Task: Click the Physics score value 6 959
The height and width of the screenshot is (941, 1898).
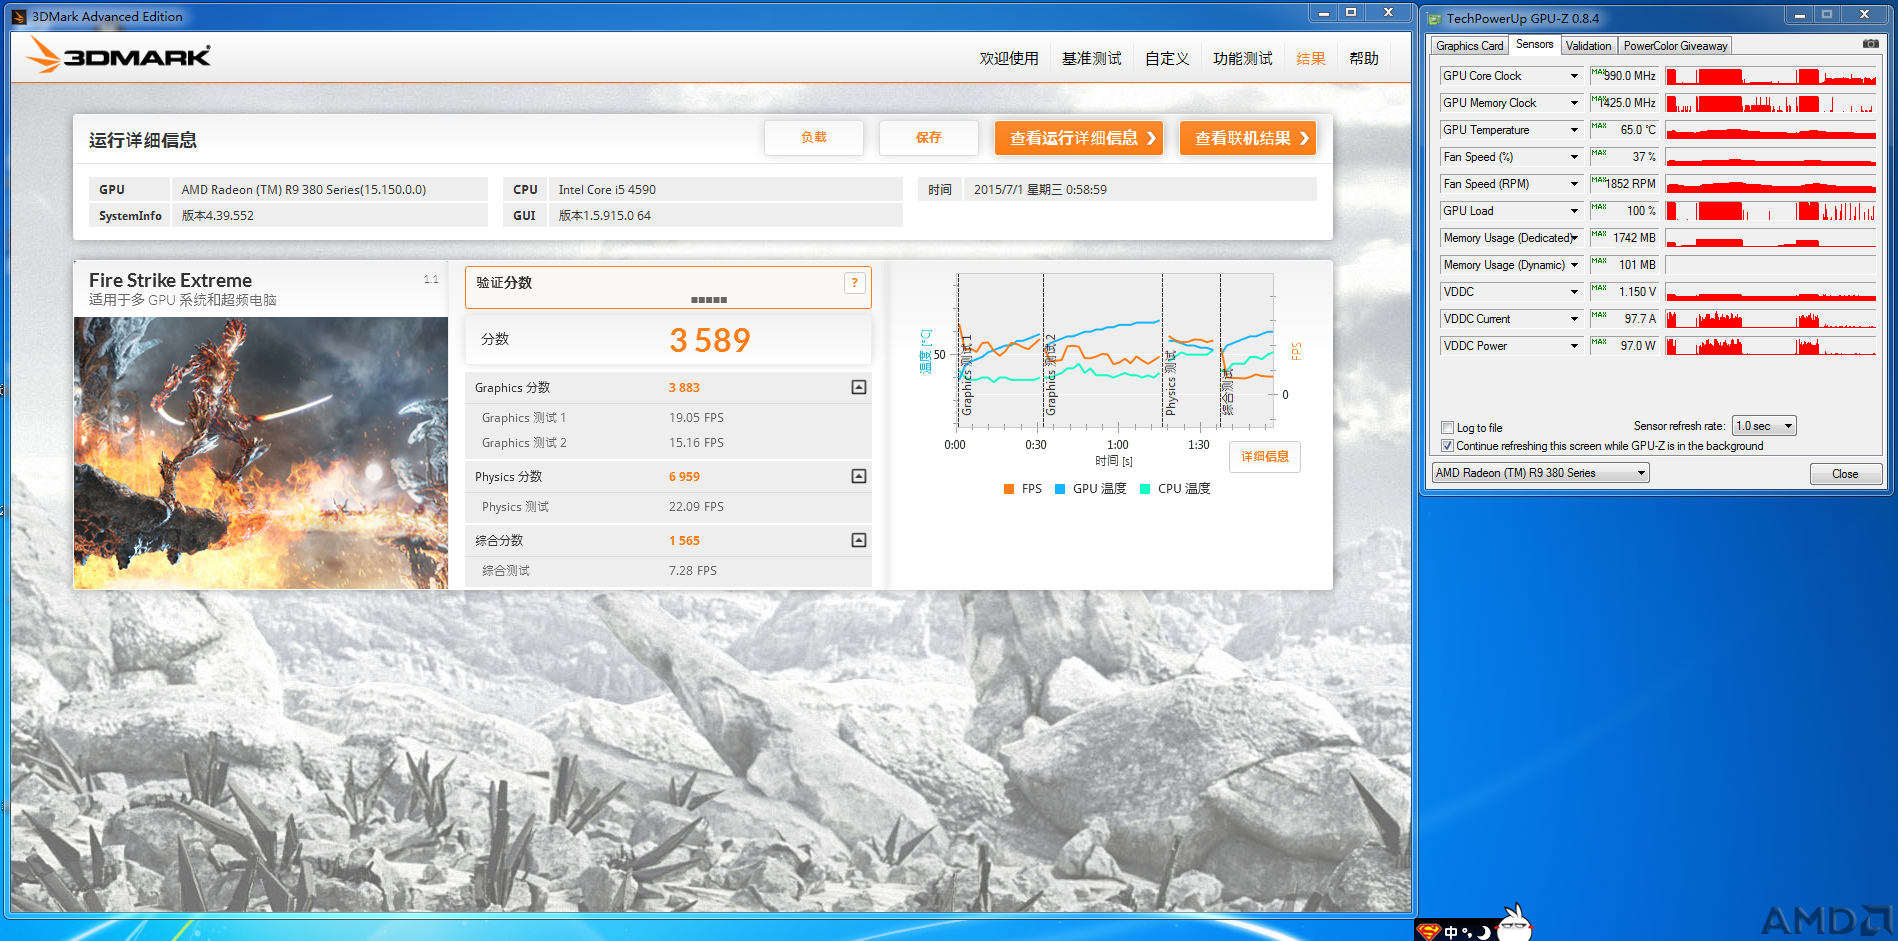Action: click(684, 477)
